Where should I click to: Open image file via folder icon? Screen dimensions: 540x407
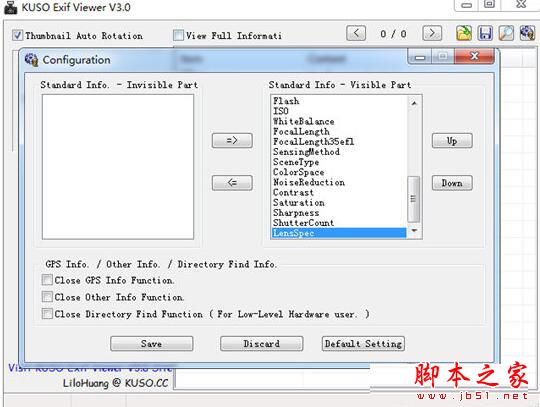pos(464,33)
